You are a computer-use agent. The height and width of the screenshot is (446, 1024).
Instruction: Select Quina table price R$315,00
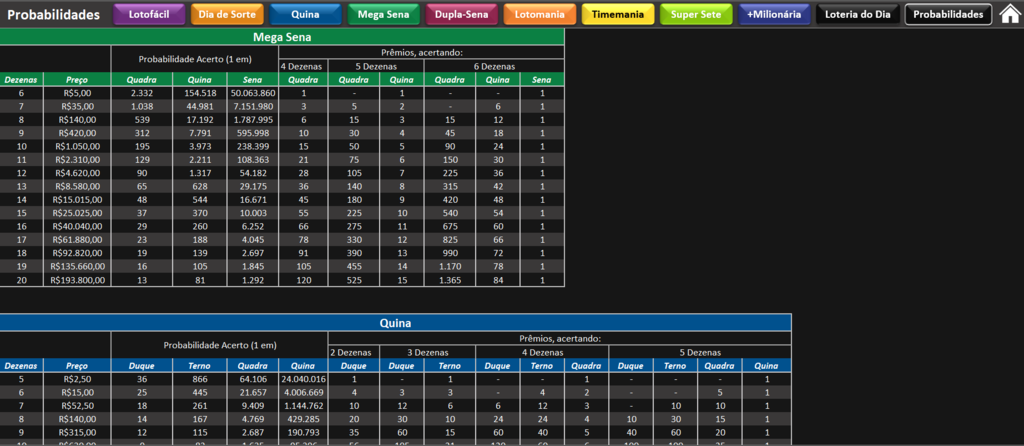[78, 432]
